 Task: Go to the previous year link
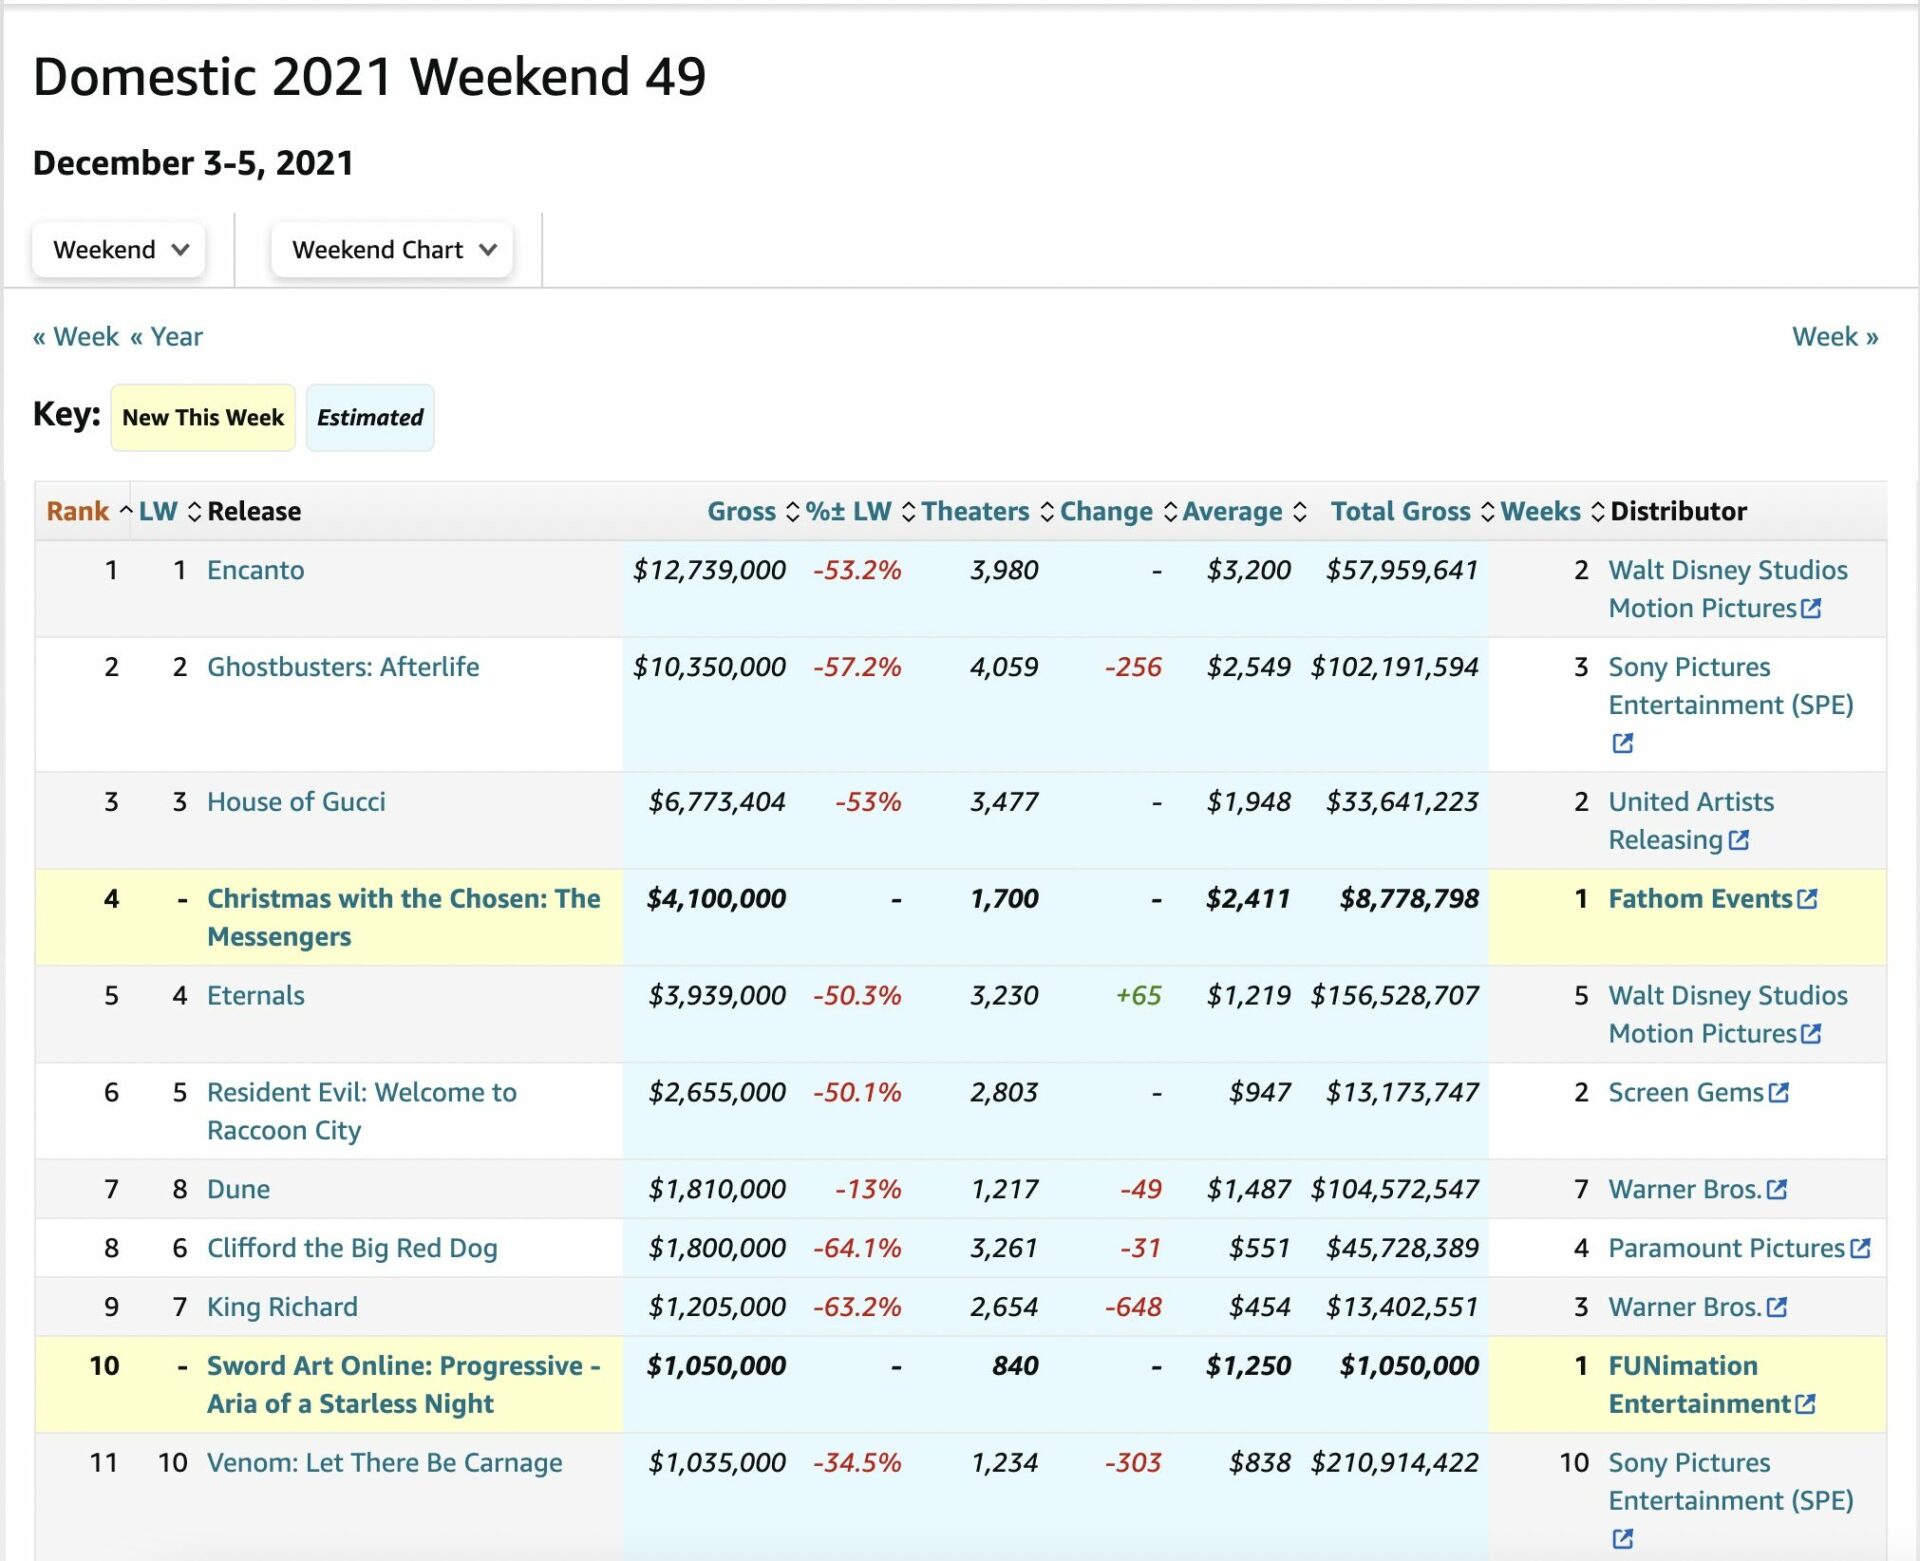[166, 336]
